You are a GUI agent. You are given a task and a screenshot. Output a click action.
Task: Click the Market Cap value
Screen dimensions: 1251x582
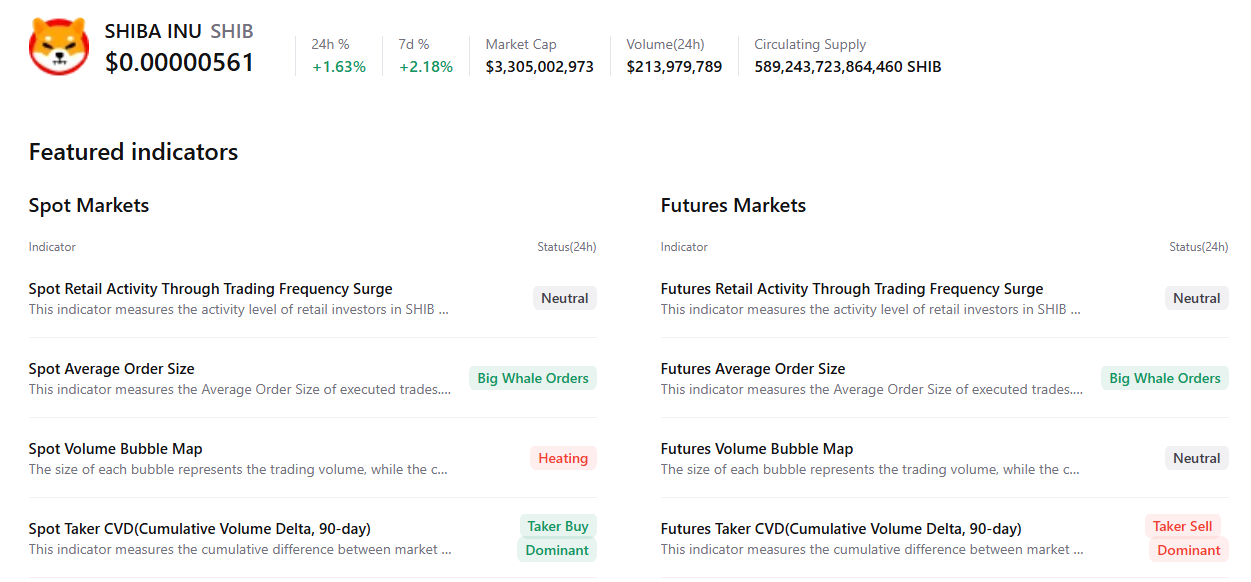tap(539, 67)
